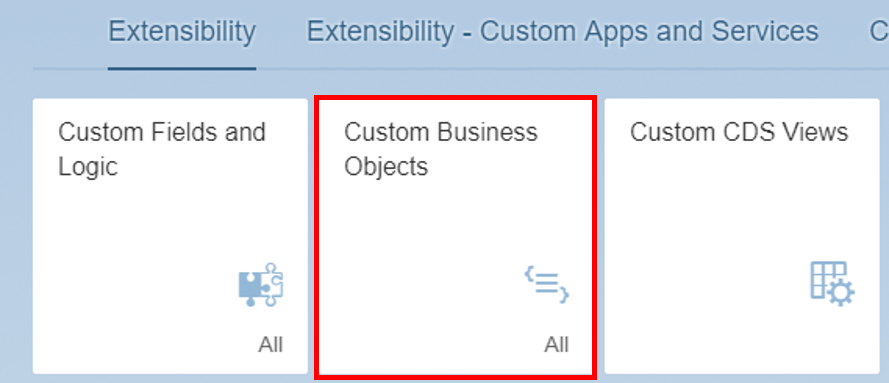889x383 pixels.
Task: Click the puzzle piece icon on Custom Fields tile
Action: pos(260,285)
